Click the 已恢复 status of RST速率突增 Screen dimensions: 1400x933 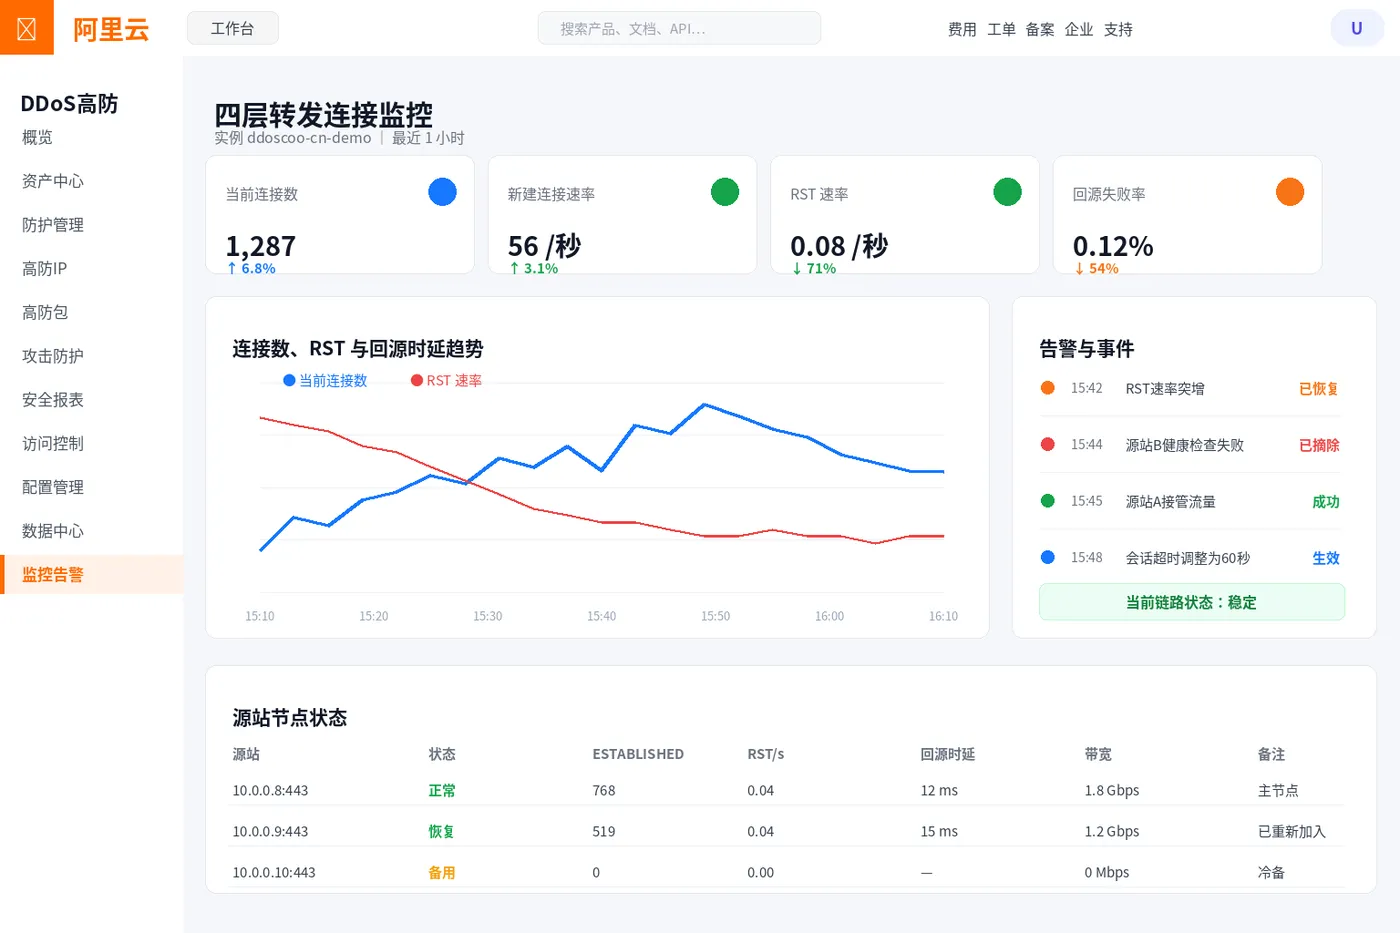pyautogui.click(x=1318, y=389)
